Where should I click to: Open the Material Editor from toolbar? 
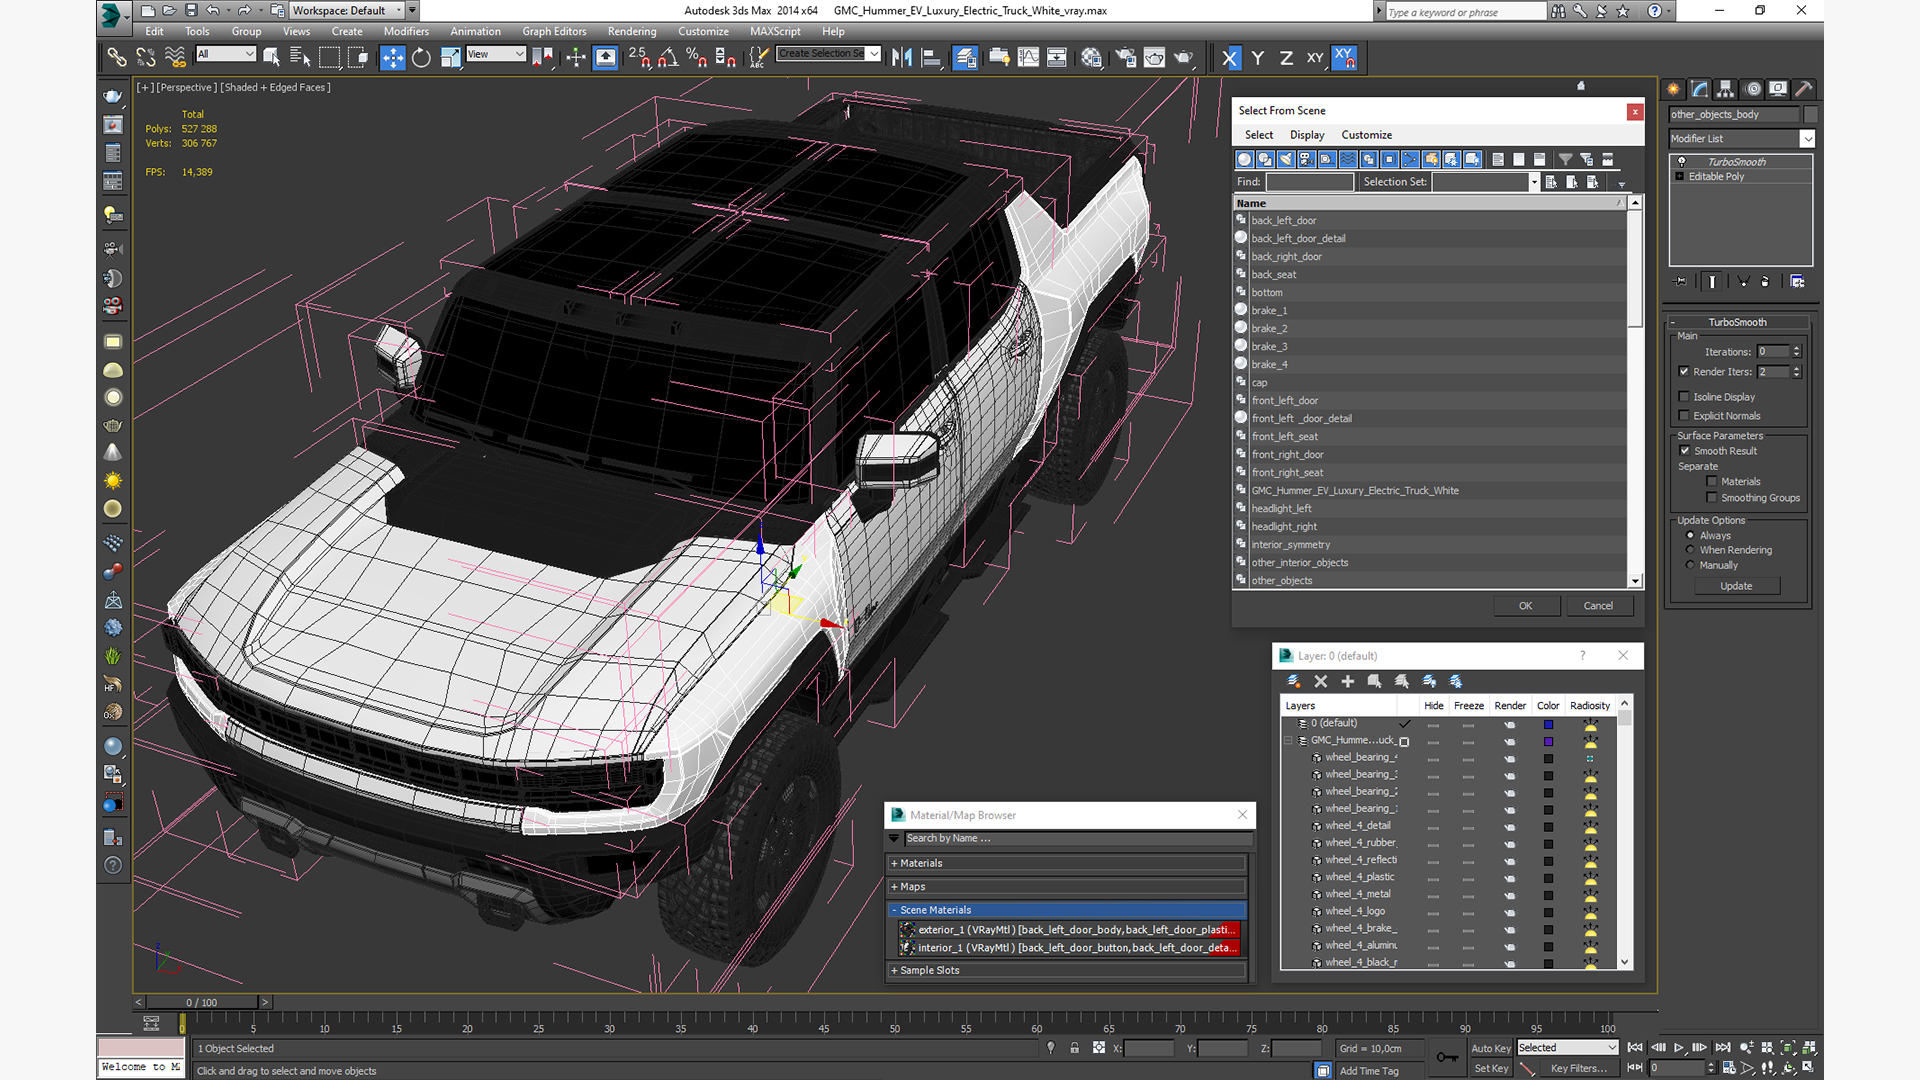click(1091, 58)
